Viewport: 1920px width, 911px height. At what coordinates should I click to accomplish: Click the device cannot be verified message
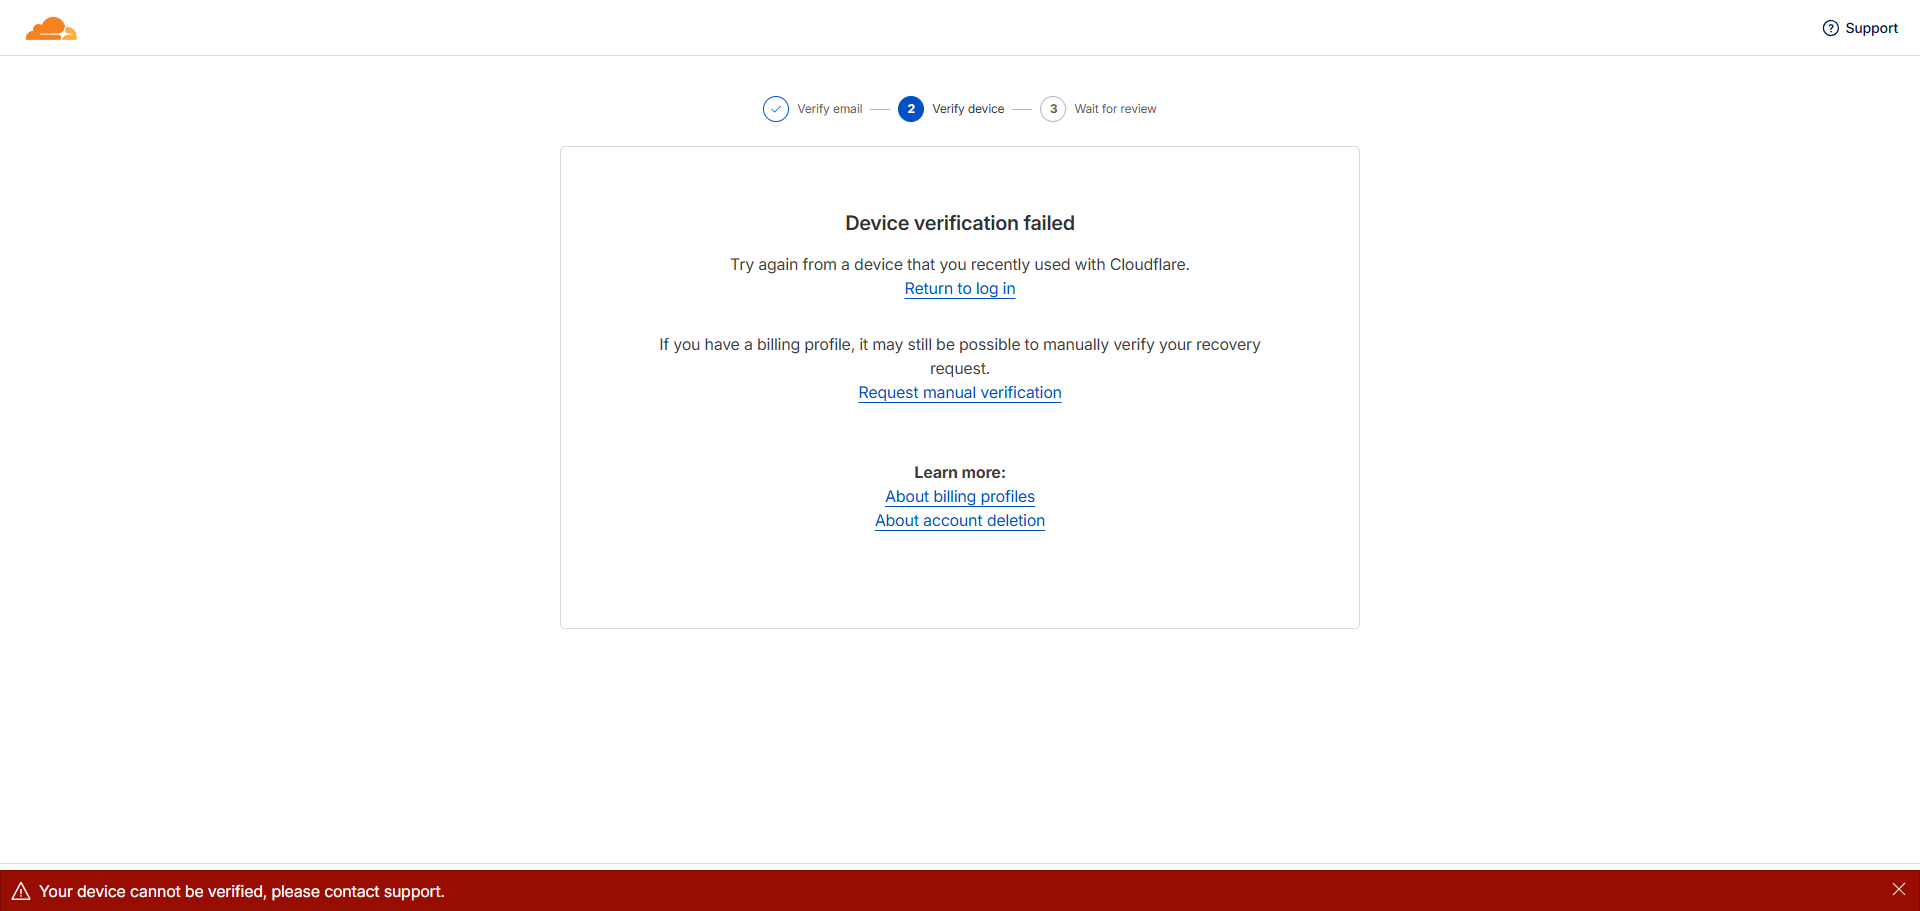(x=242, y=891)
